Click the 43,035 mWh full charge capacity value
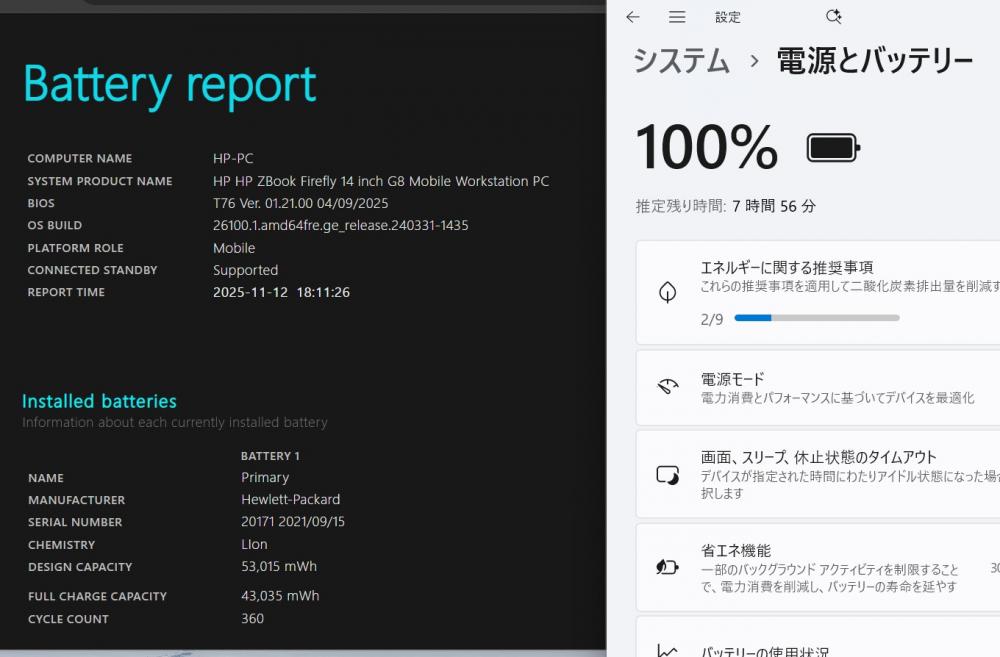Image resolution: width=1000 pixels, height=657 pixels. tap(280, 596)
